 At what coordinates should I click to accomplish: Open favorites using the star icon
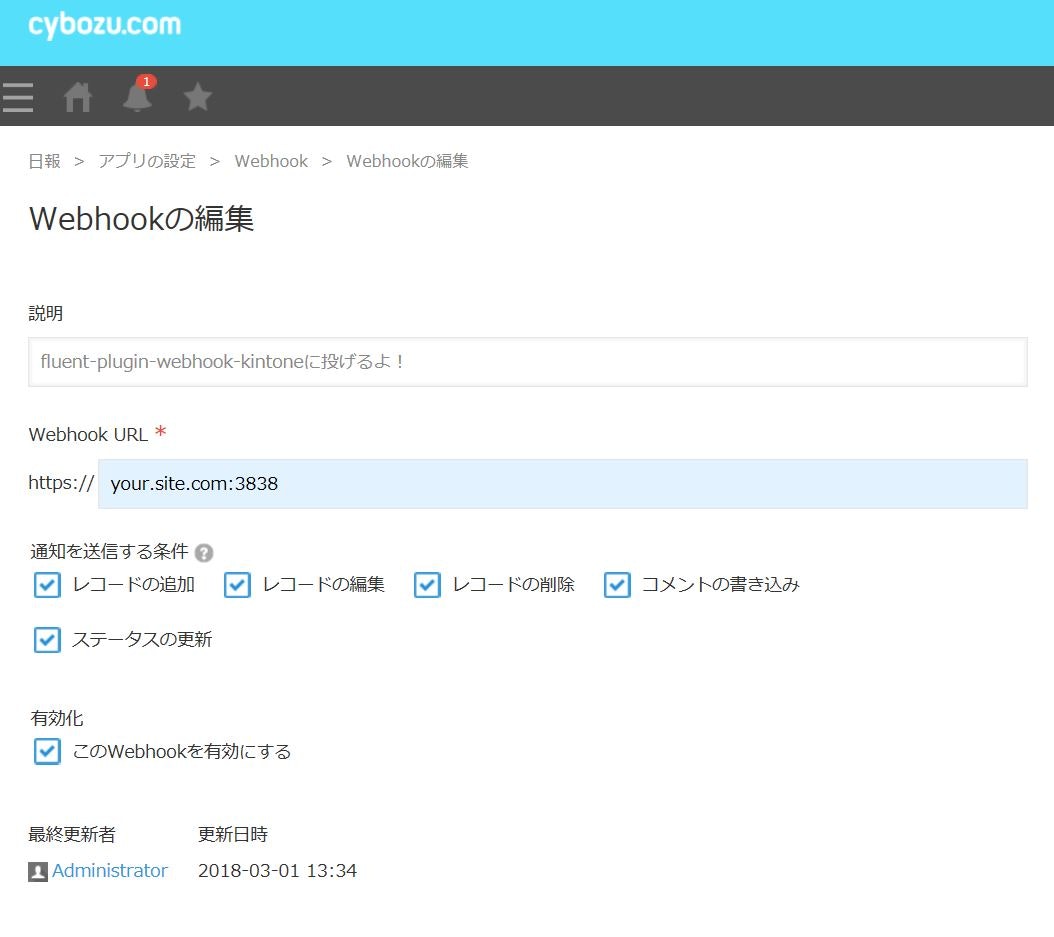click(197, 96)
